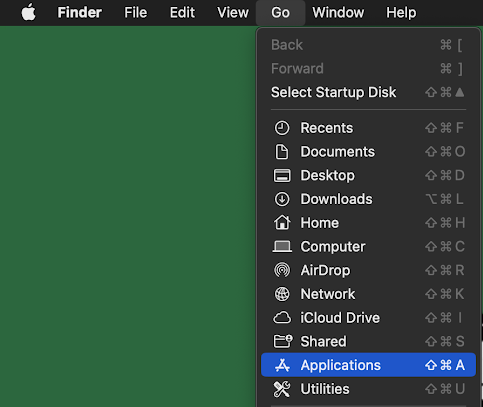Open the Help menu
The image size is (483, 407).
click(401, 13)
